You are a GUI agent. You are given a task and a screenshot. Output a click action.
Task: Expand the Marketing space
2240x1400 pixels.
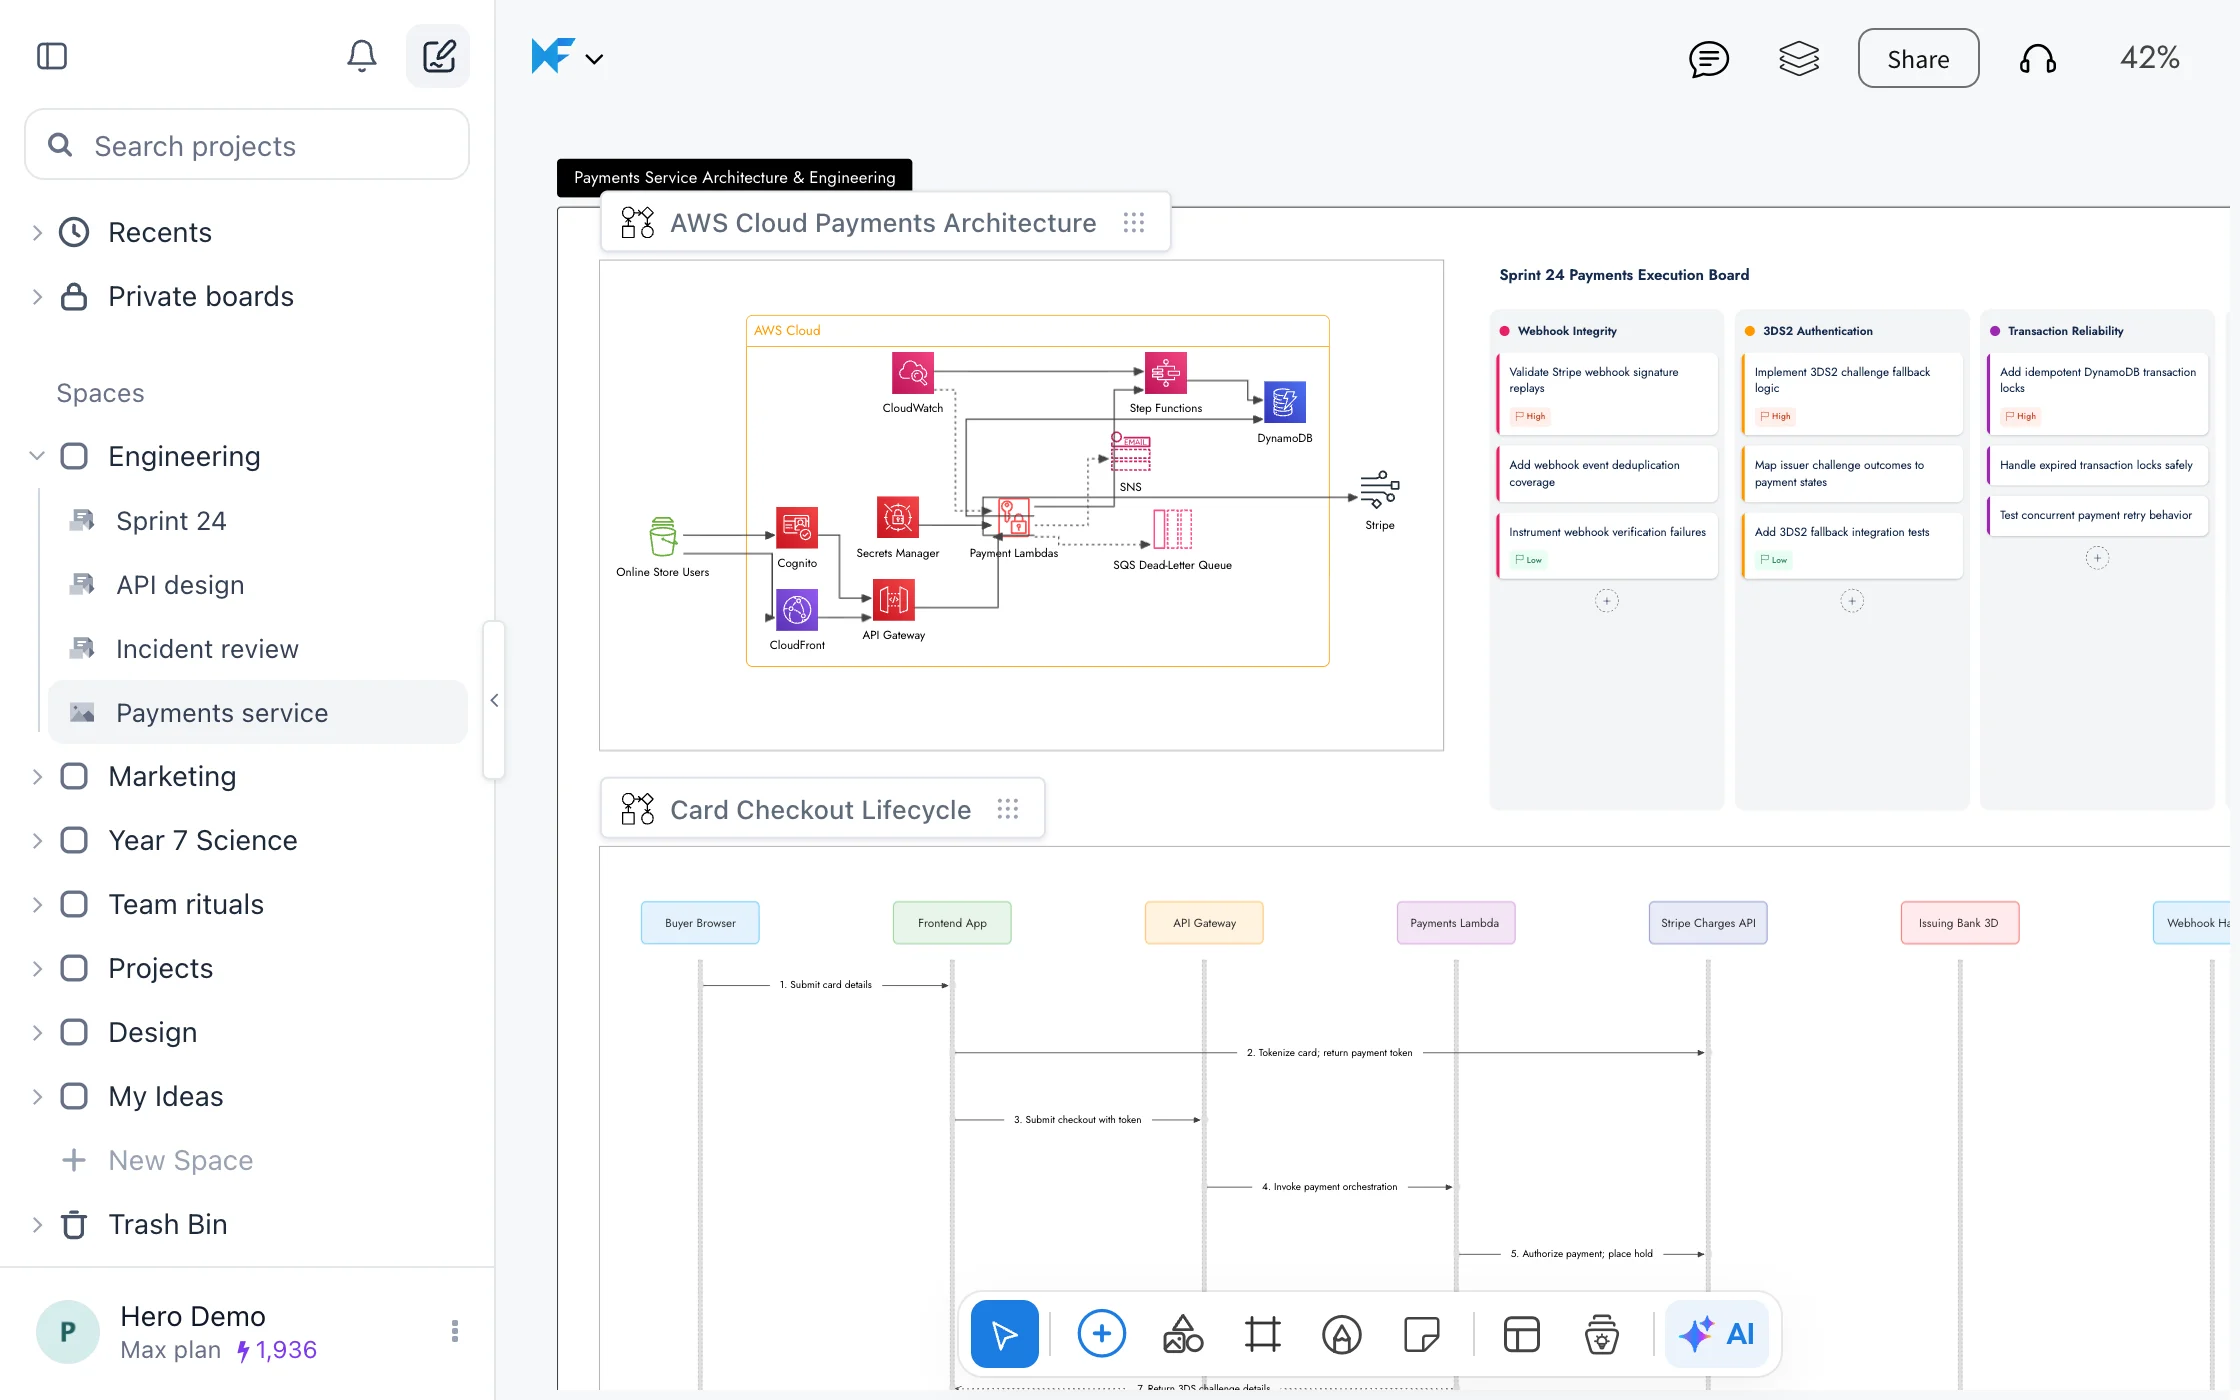pos(37,776)
